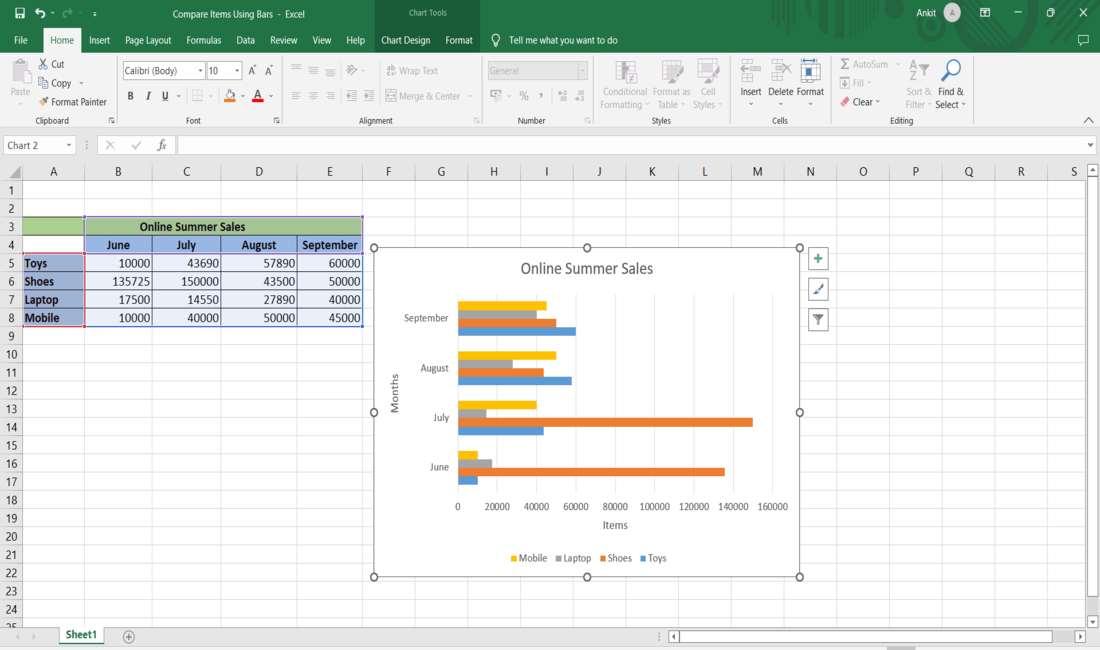
Task: Toggle Italic formatting
Action: (148, 96)
